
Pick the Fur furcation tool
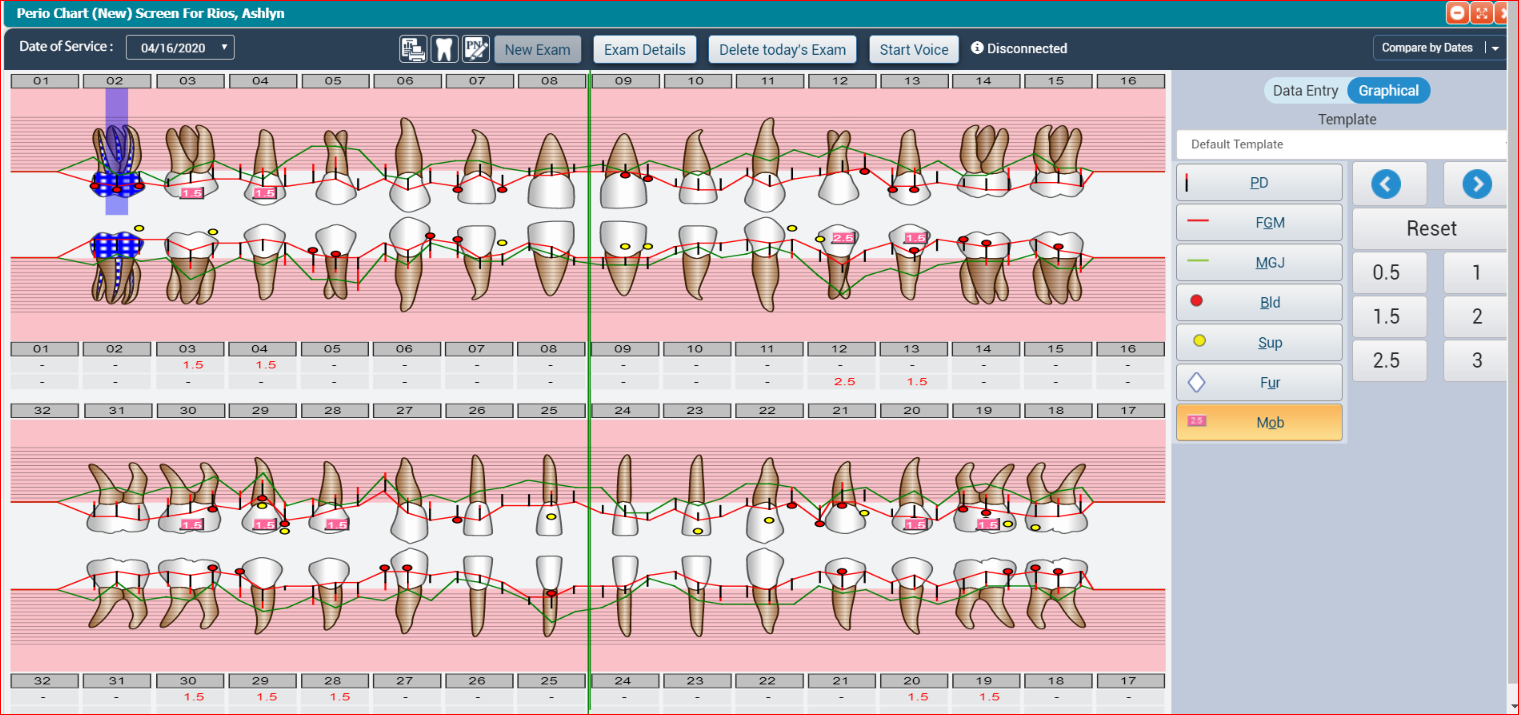click(1259, 383)
